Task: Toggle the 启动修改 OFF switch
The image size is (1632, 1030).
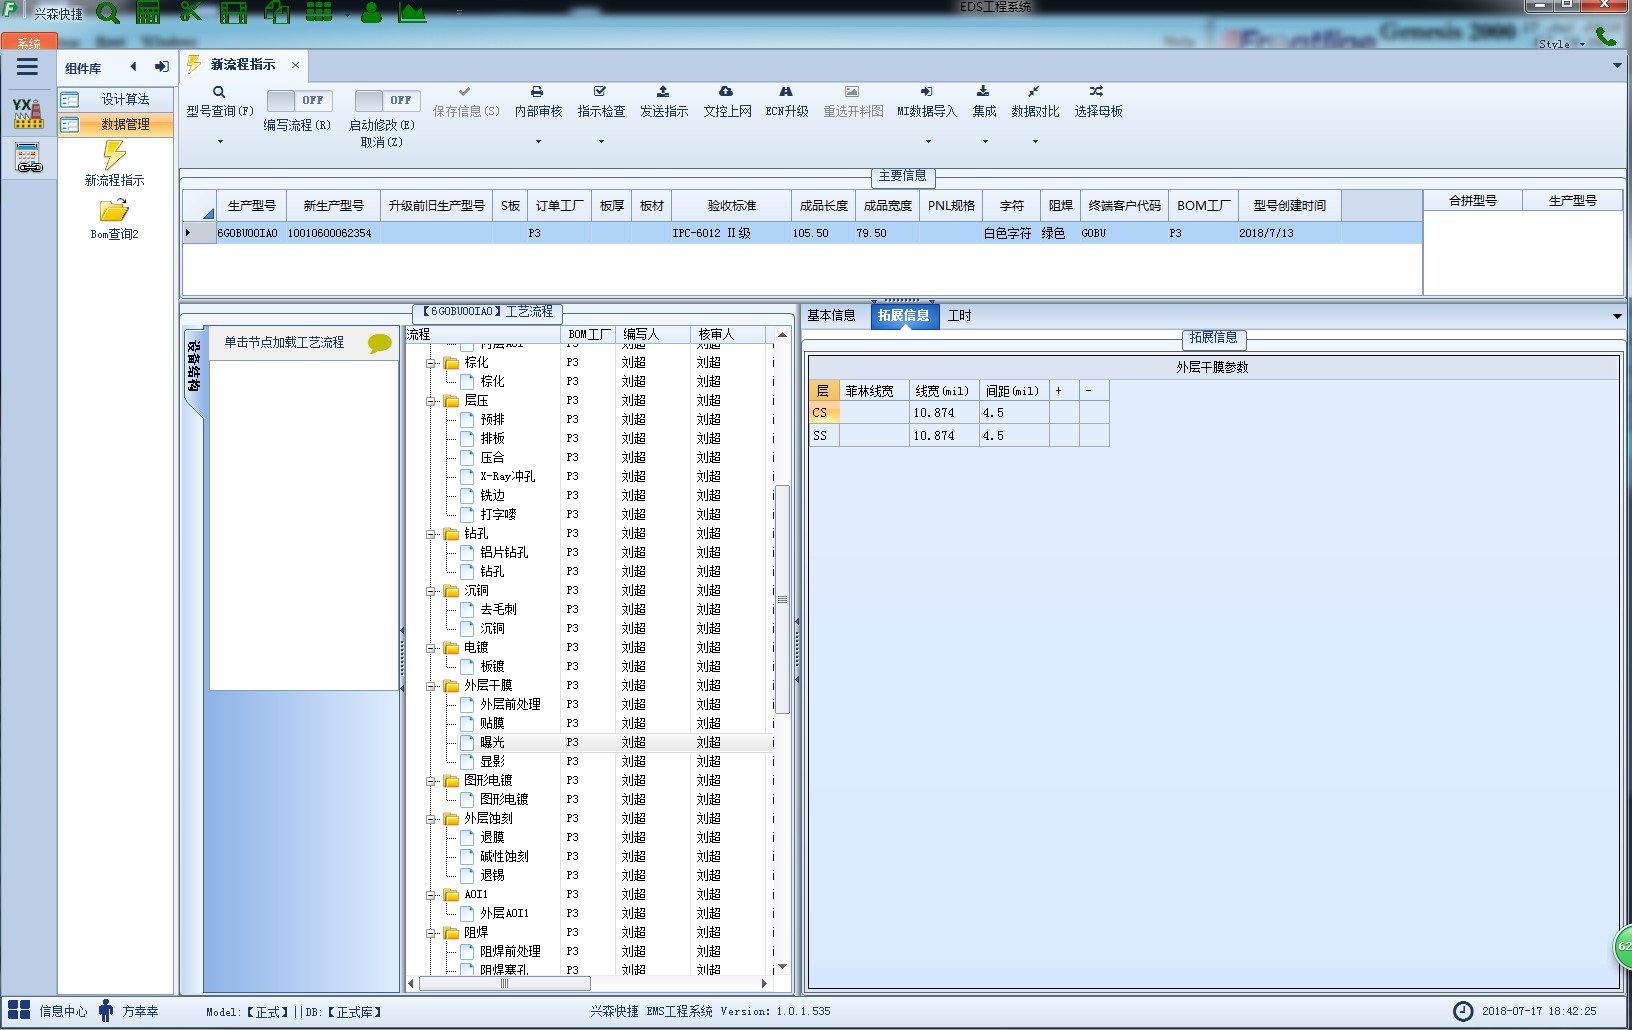Action: coord(387,101)
